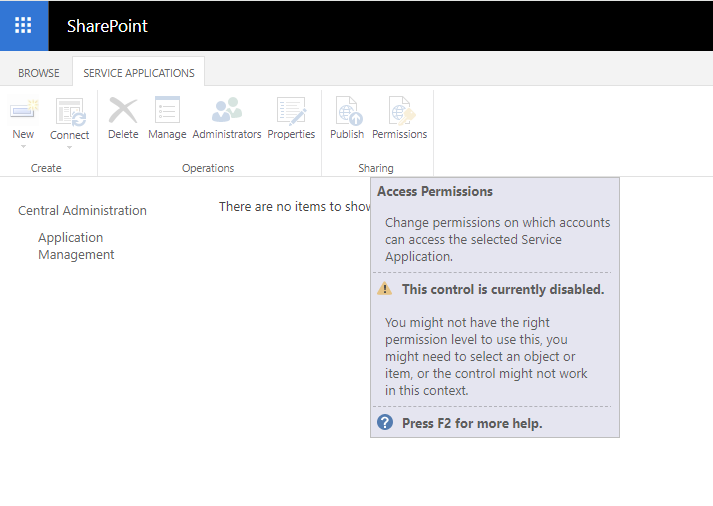
Task: Click the Connect icon in the ribbon
Action: tap(70, 111)
